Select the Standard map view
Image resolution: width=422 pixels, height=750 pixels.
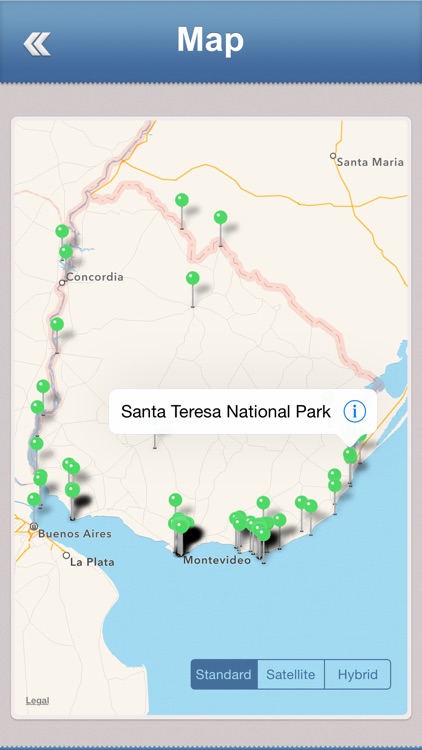click(x=224, y=674)
